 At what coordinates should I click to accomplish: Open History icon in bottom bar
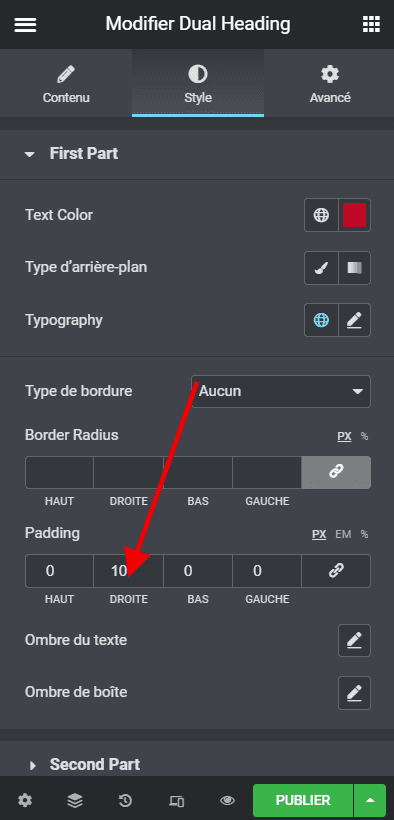(125, 800)
